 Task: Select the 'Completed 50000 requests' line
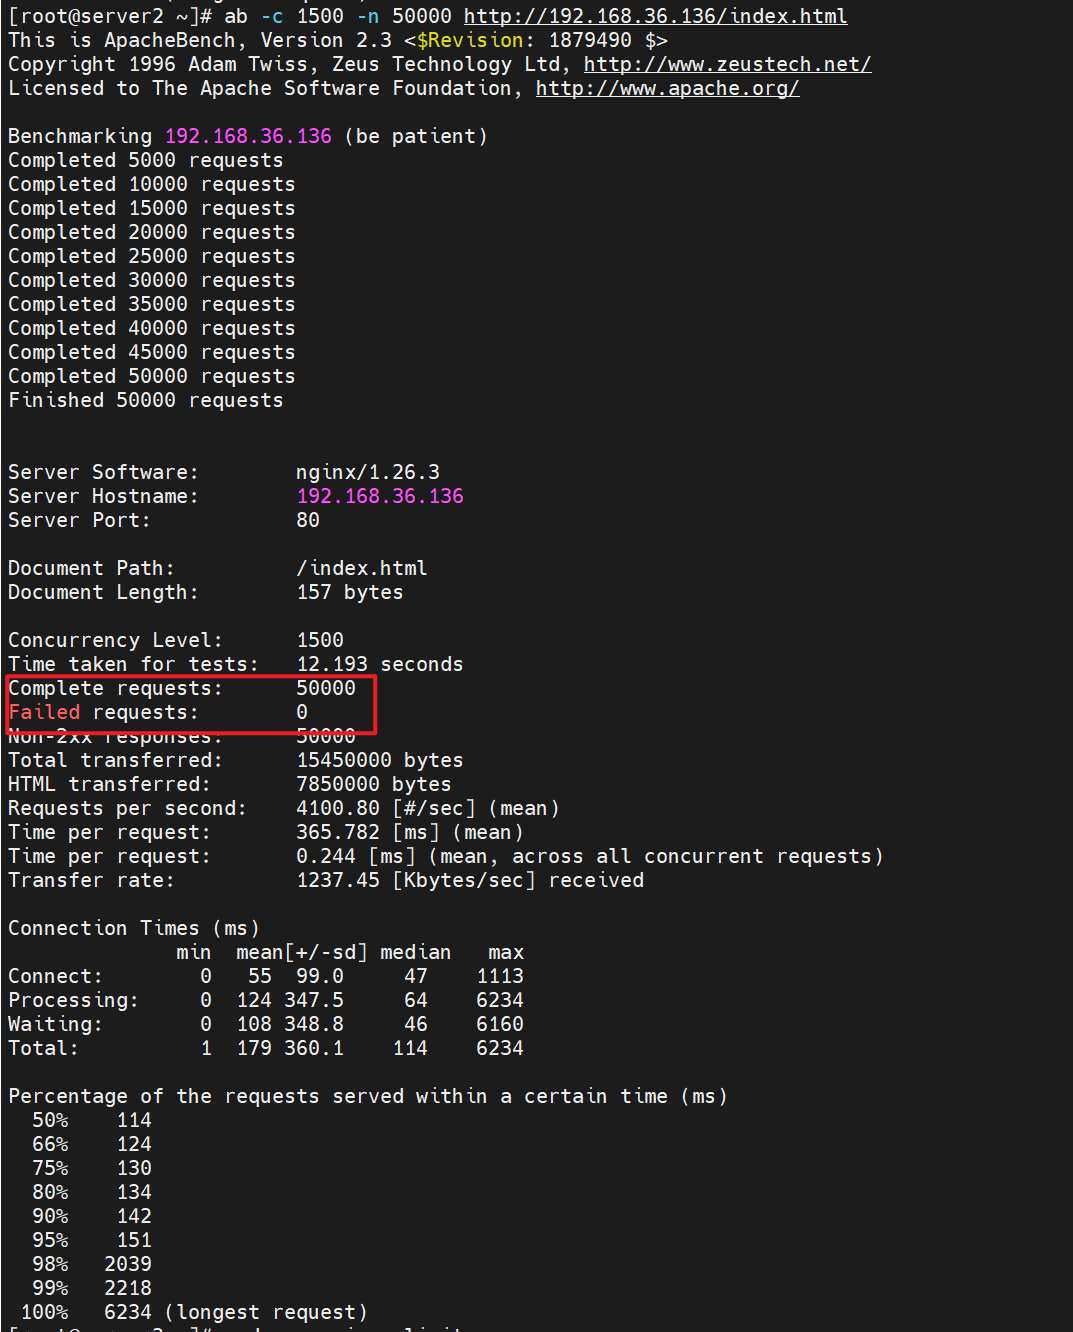152,376
